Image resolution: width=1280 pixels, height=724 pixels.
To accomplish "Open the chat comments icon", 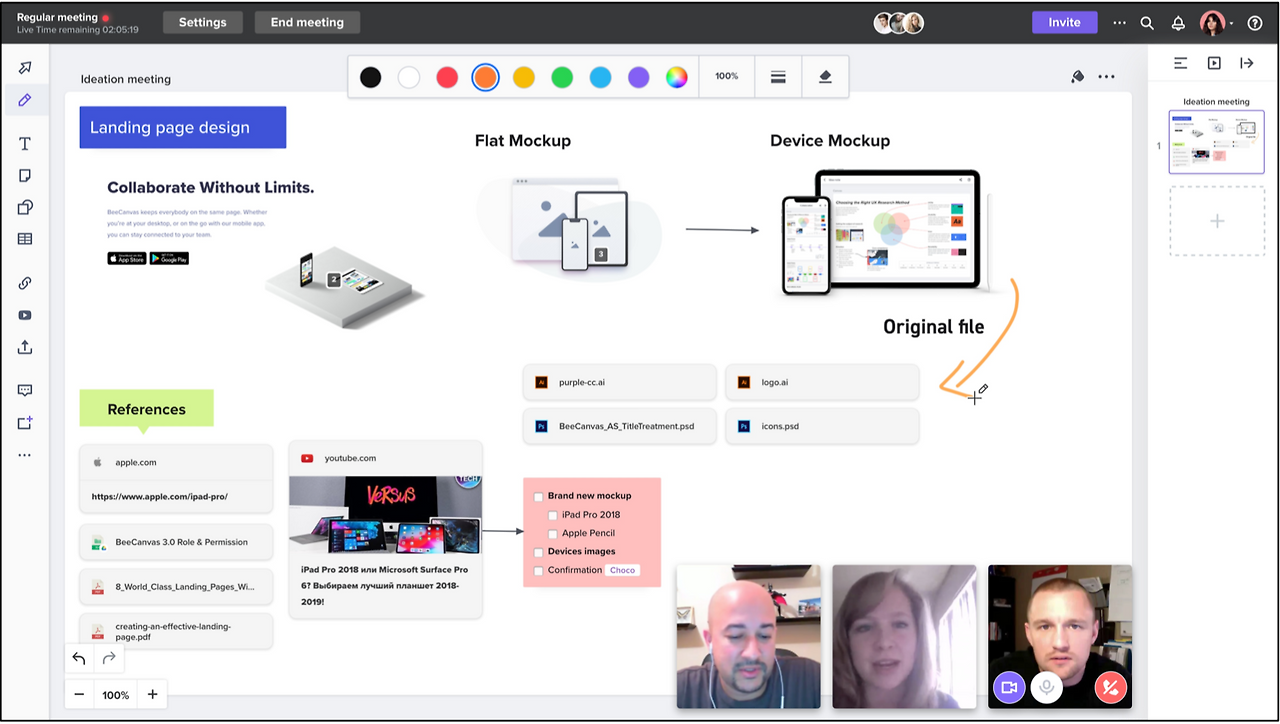I will click(x=25, y=390).
